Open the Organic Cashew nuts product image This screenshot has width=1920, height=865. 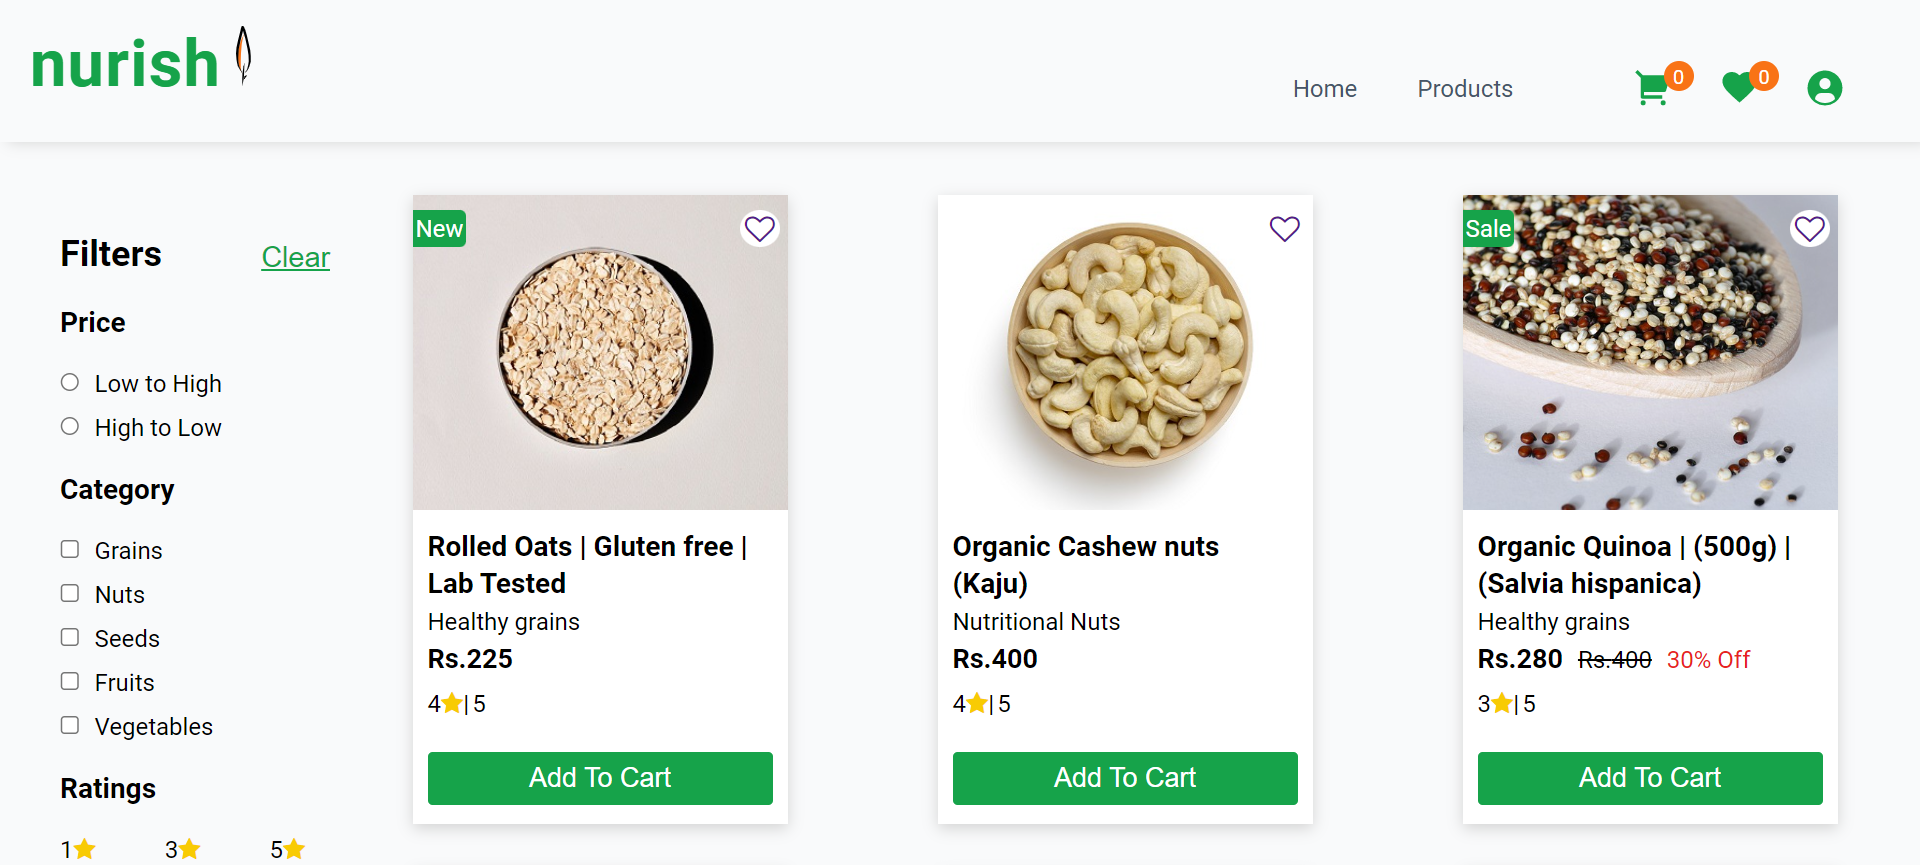coord(1125,352)
